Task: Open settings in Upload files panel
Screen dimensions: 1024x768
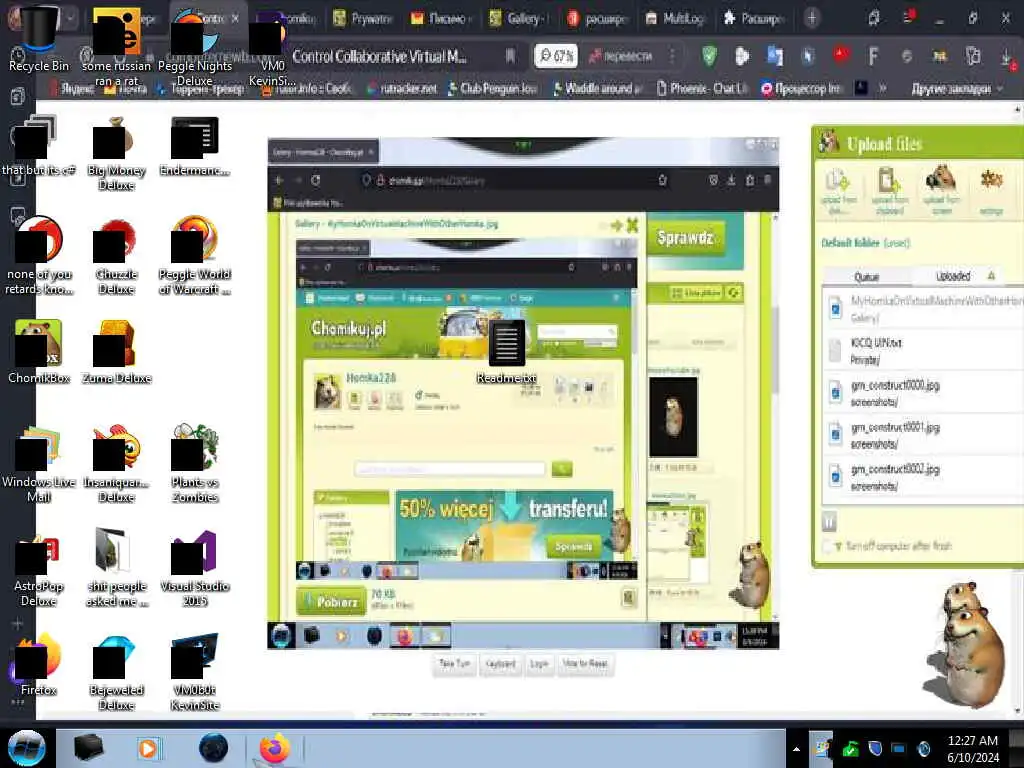Action: pos(991,191)
